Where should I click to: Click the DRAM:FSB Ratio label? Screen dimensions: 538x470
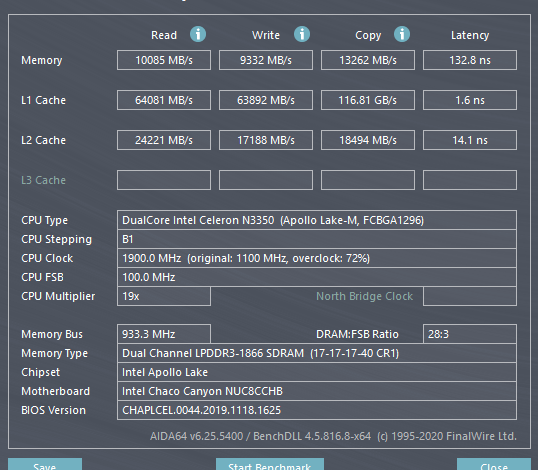coord(357,334)
